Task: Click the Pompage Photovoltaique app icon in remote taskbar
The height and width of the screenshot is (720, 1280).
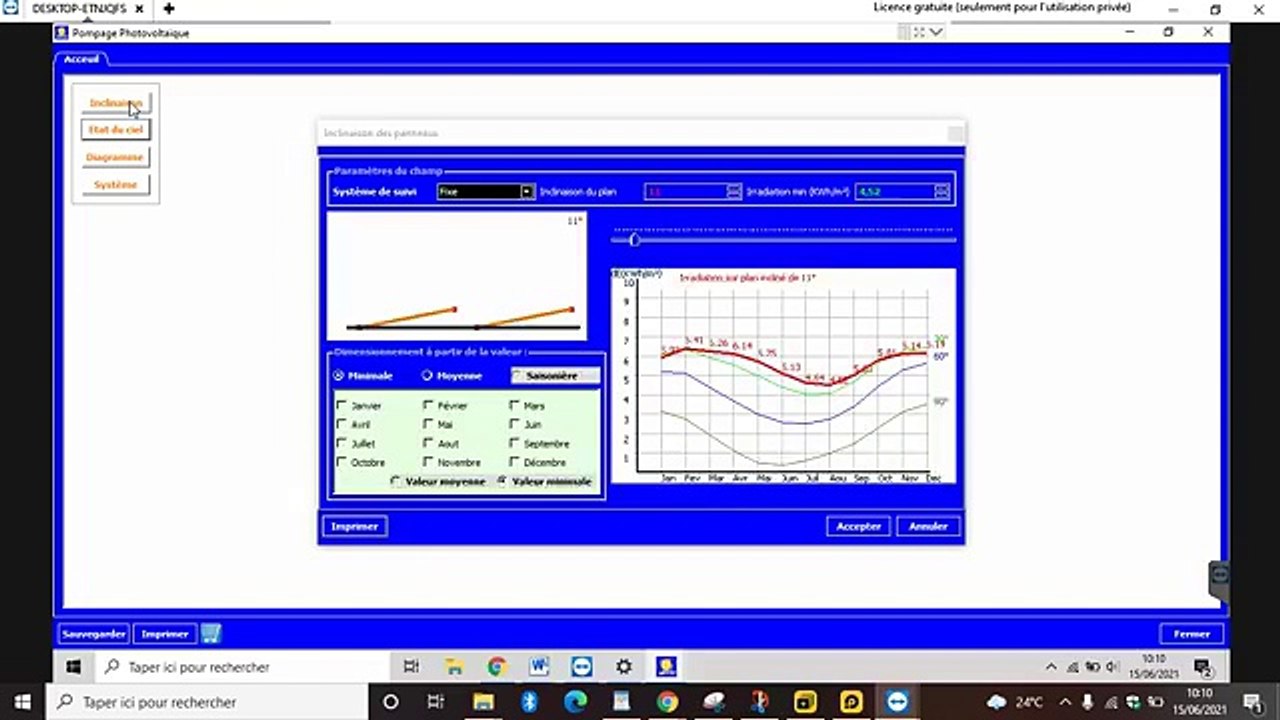Action: coord(666,667)
